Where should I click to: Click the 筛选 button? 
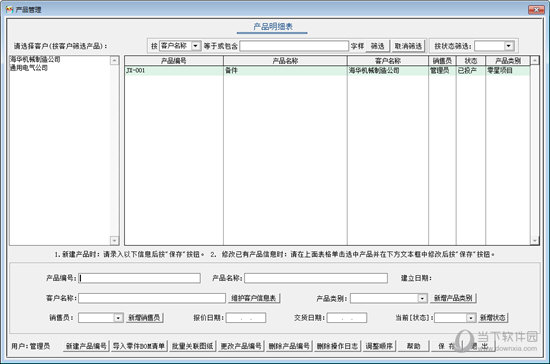[377, 46]
